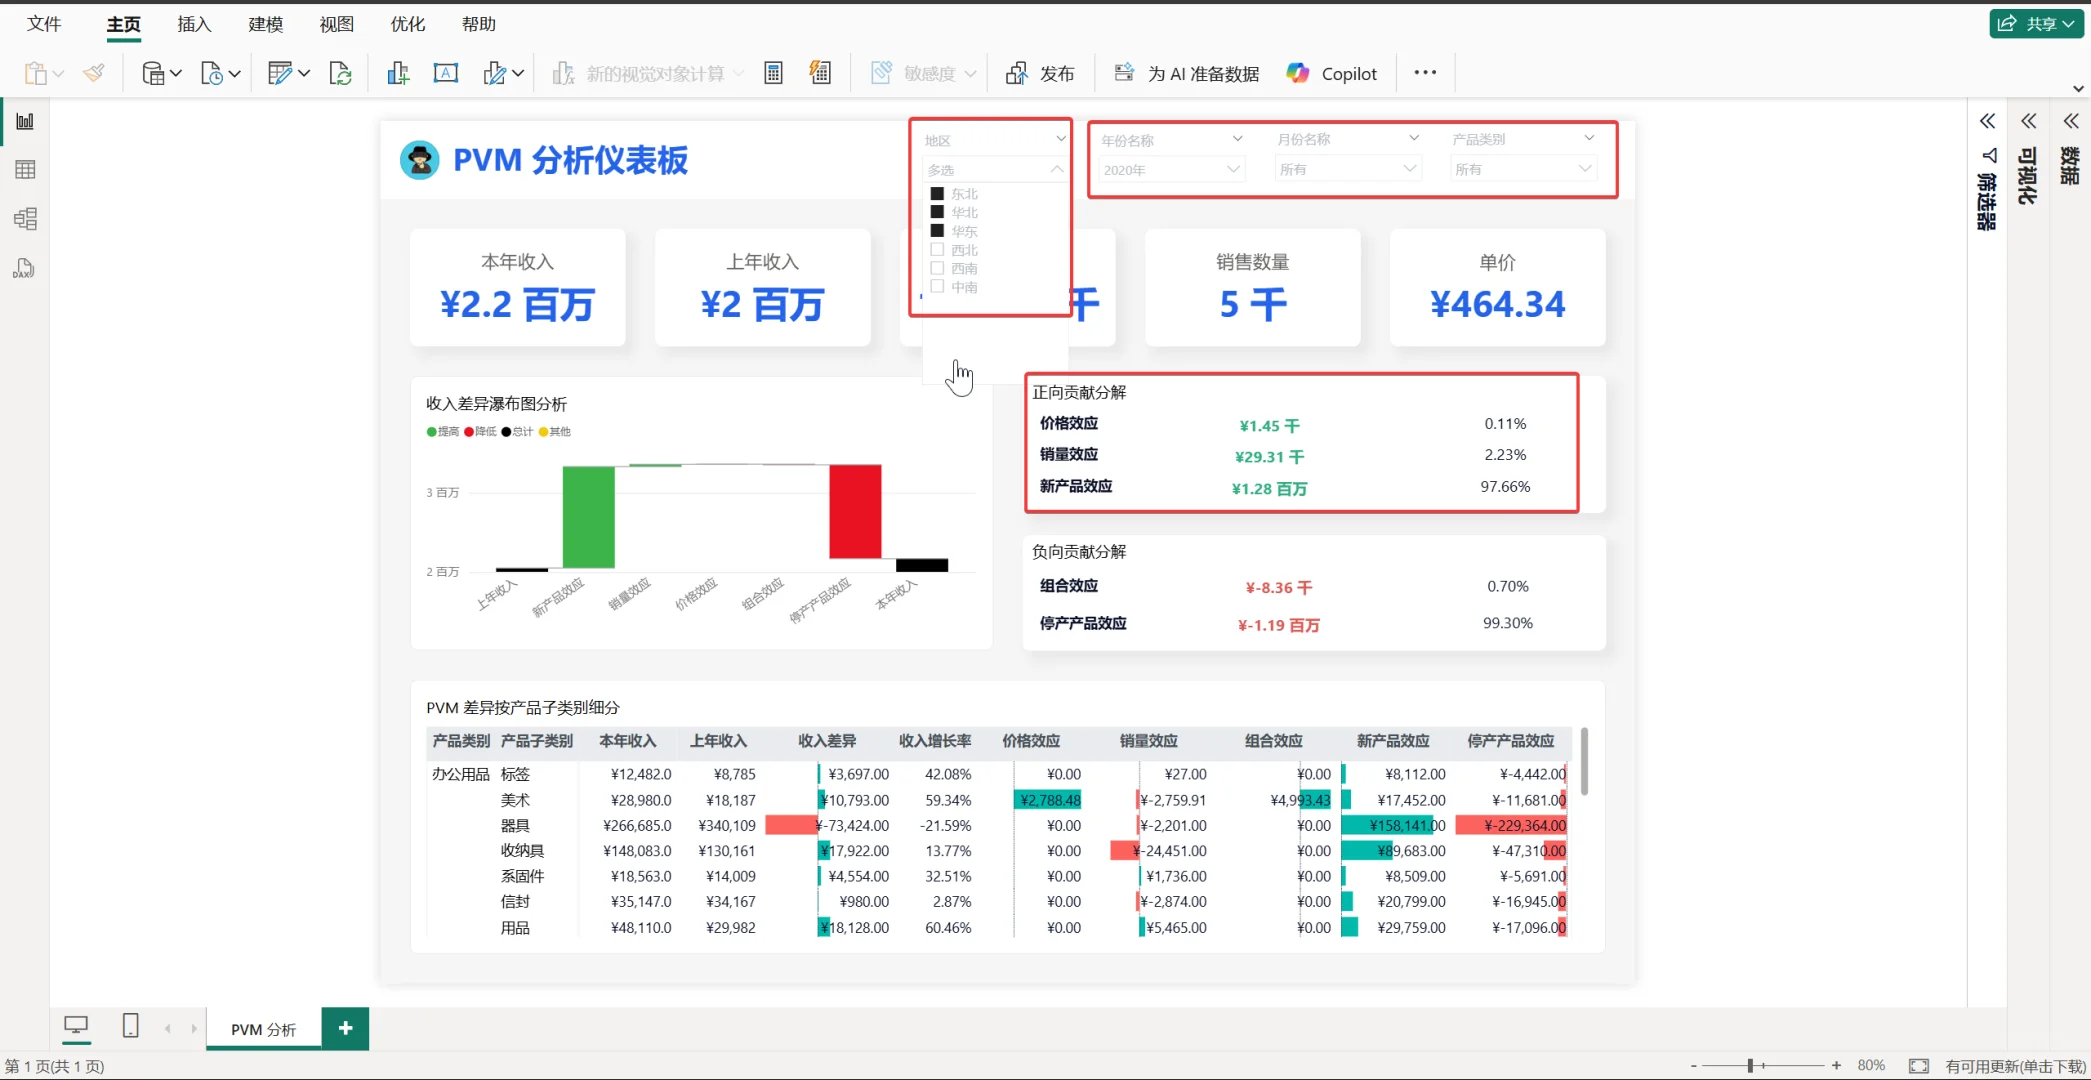Click the 刷新 (refresh) data icon

click(x=340, y=72)
